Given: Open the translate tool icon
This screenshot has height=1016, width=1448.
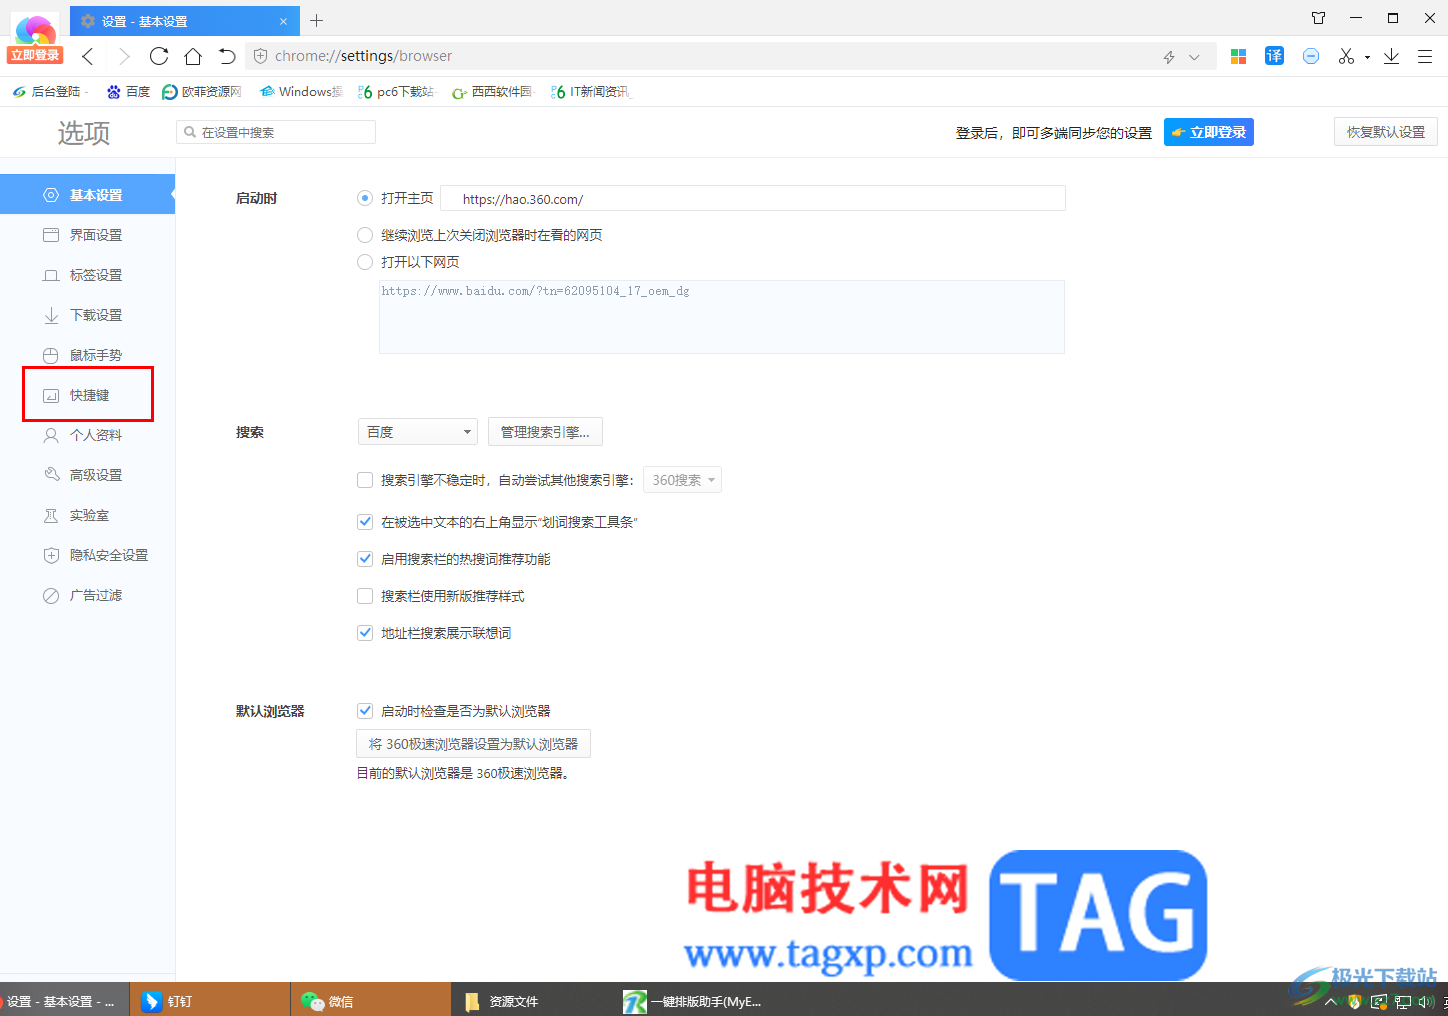Looking at the screenshot, I should click(1274, 56).
